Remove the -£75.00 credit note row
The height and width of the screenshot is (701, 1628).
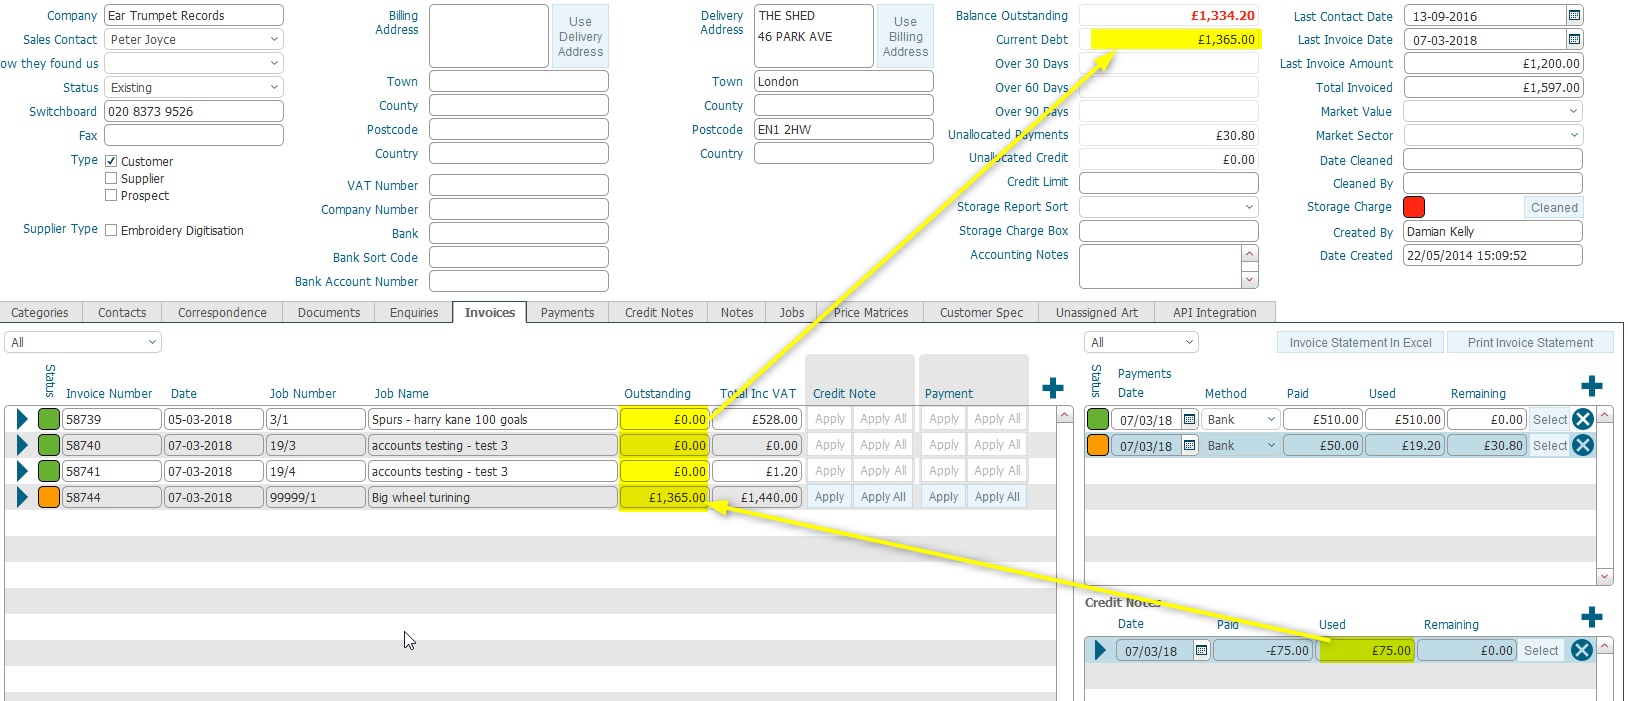coord(1581,651)
